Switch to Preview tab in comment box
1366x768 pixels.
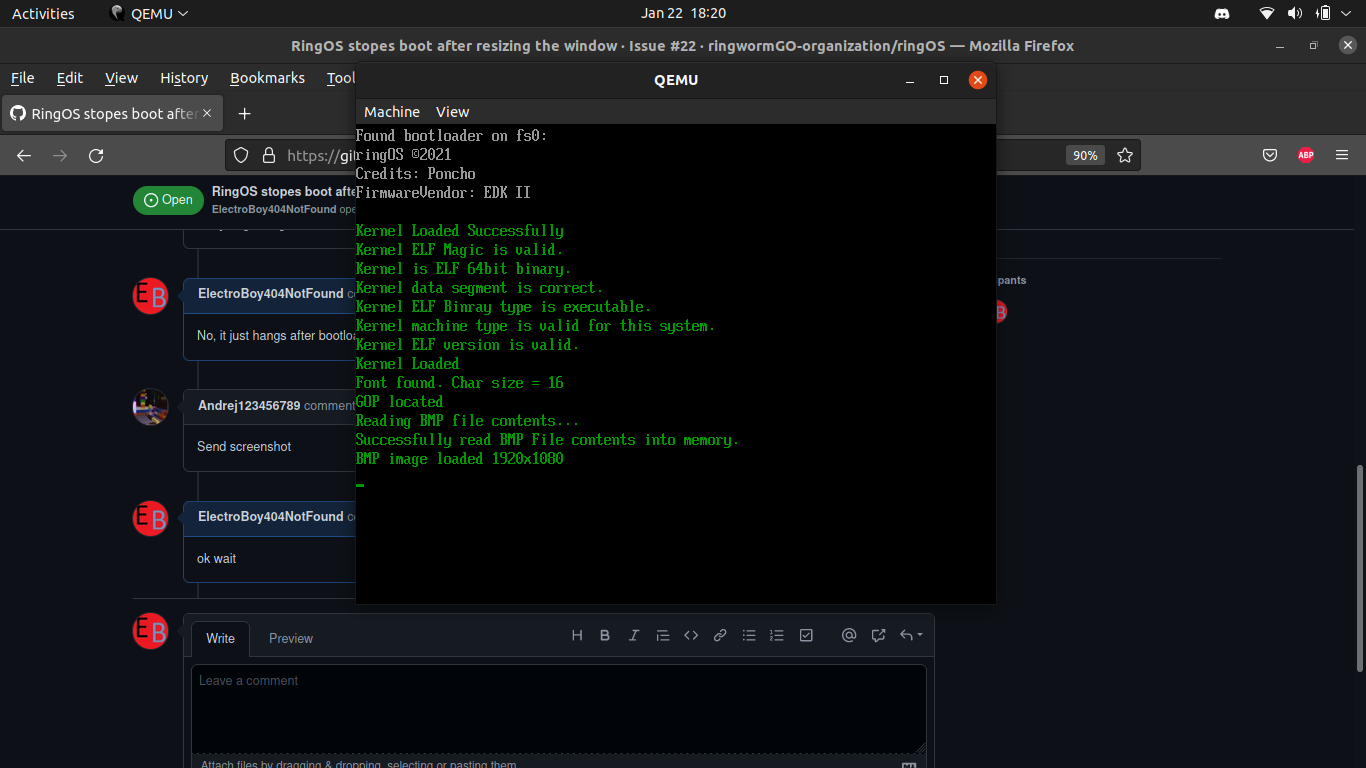(x=291, y=638)
